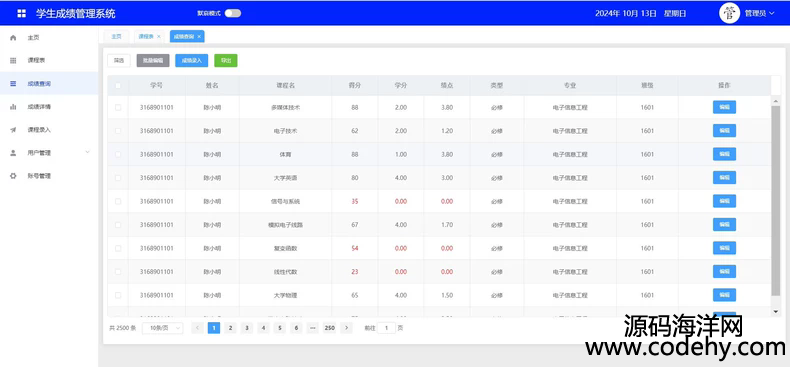Screen dimensions: 790x367
Task: Toggle the 默认模式 switch in the header
Action: [233, 14]
